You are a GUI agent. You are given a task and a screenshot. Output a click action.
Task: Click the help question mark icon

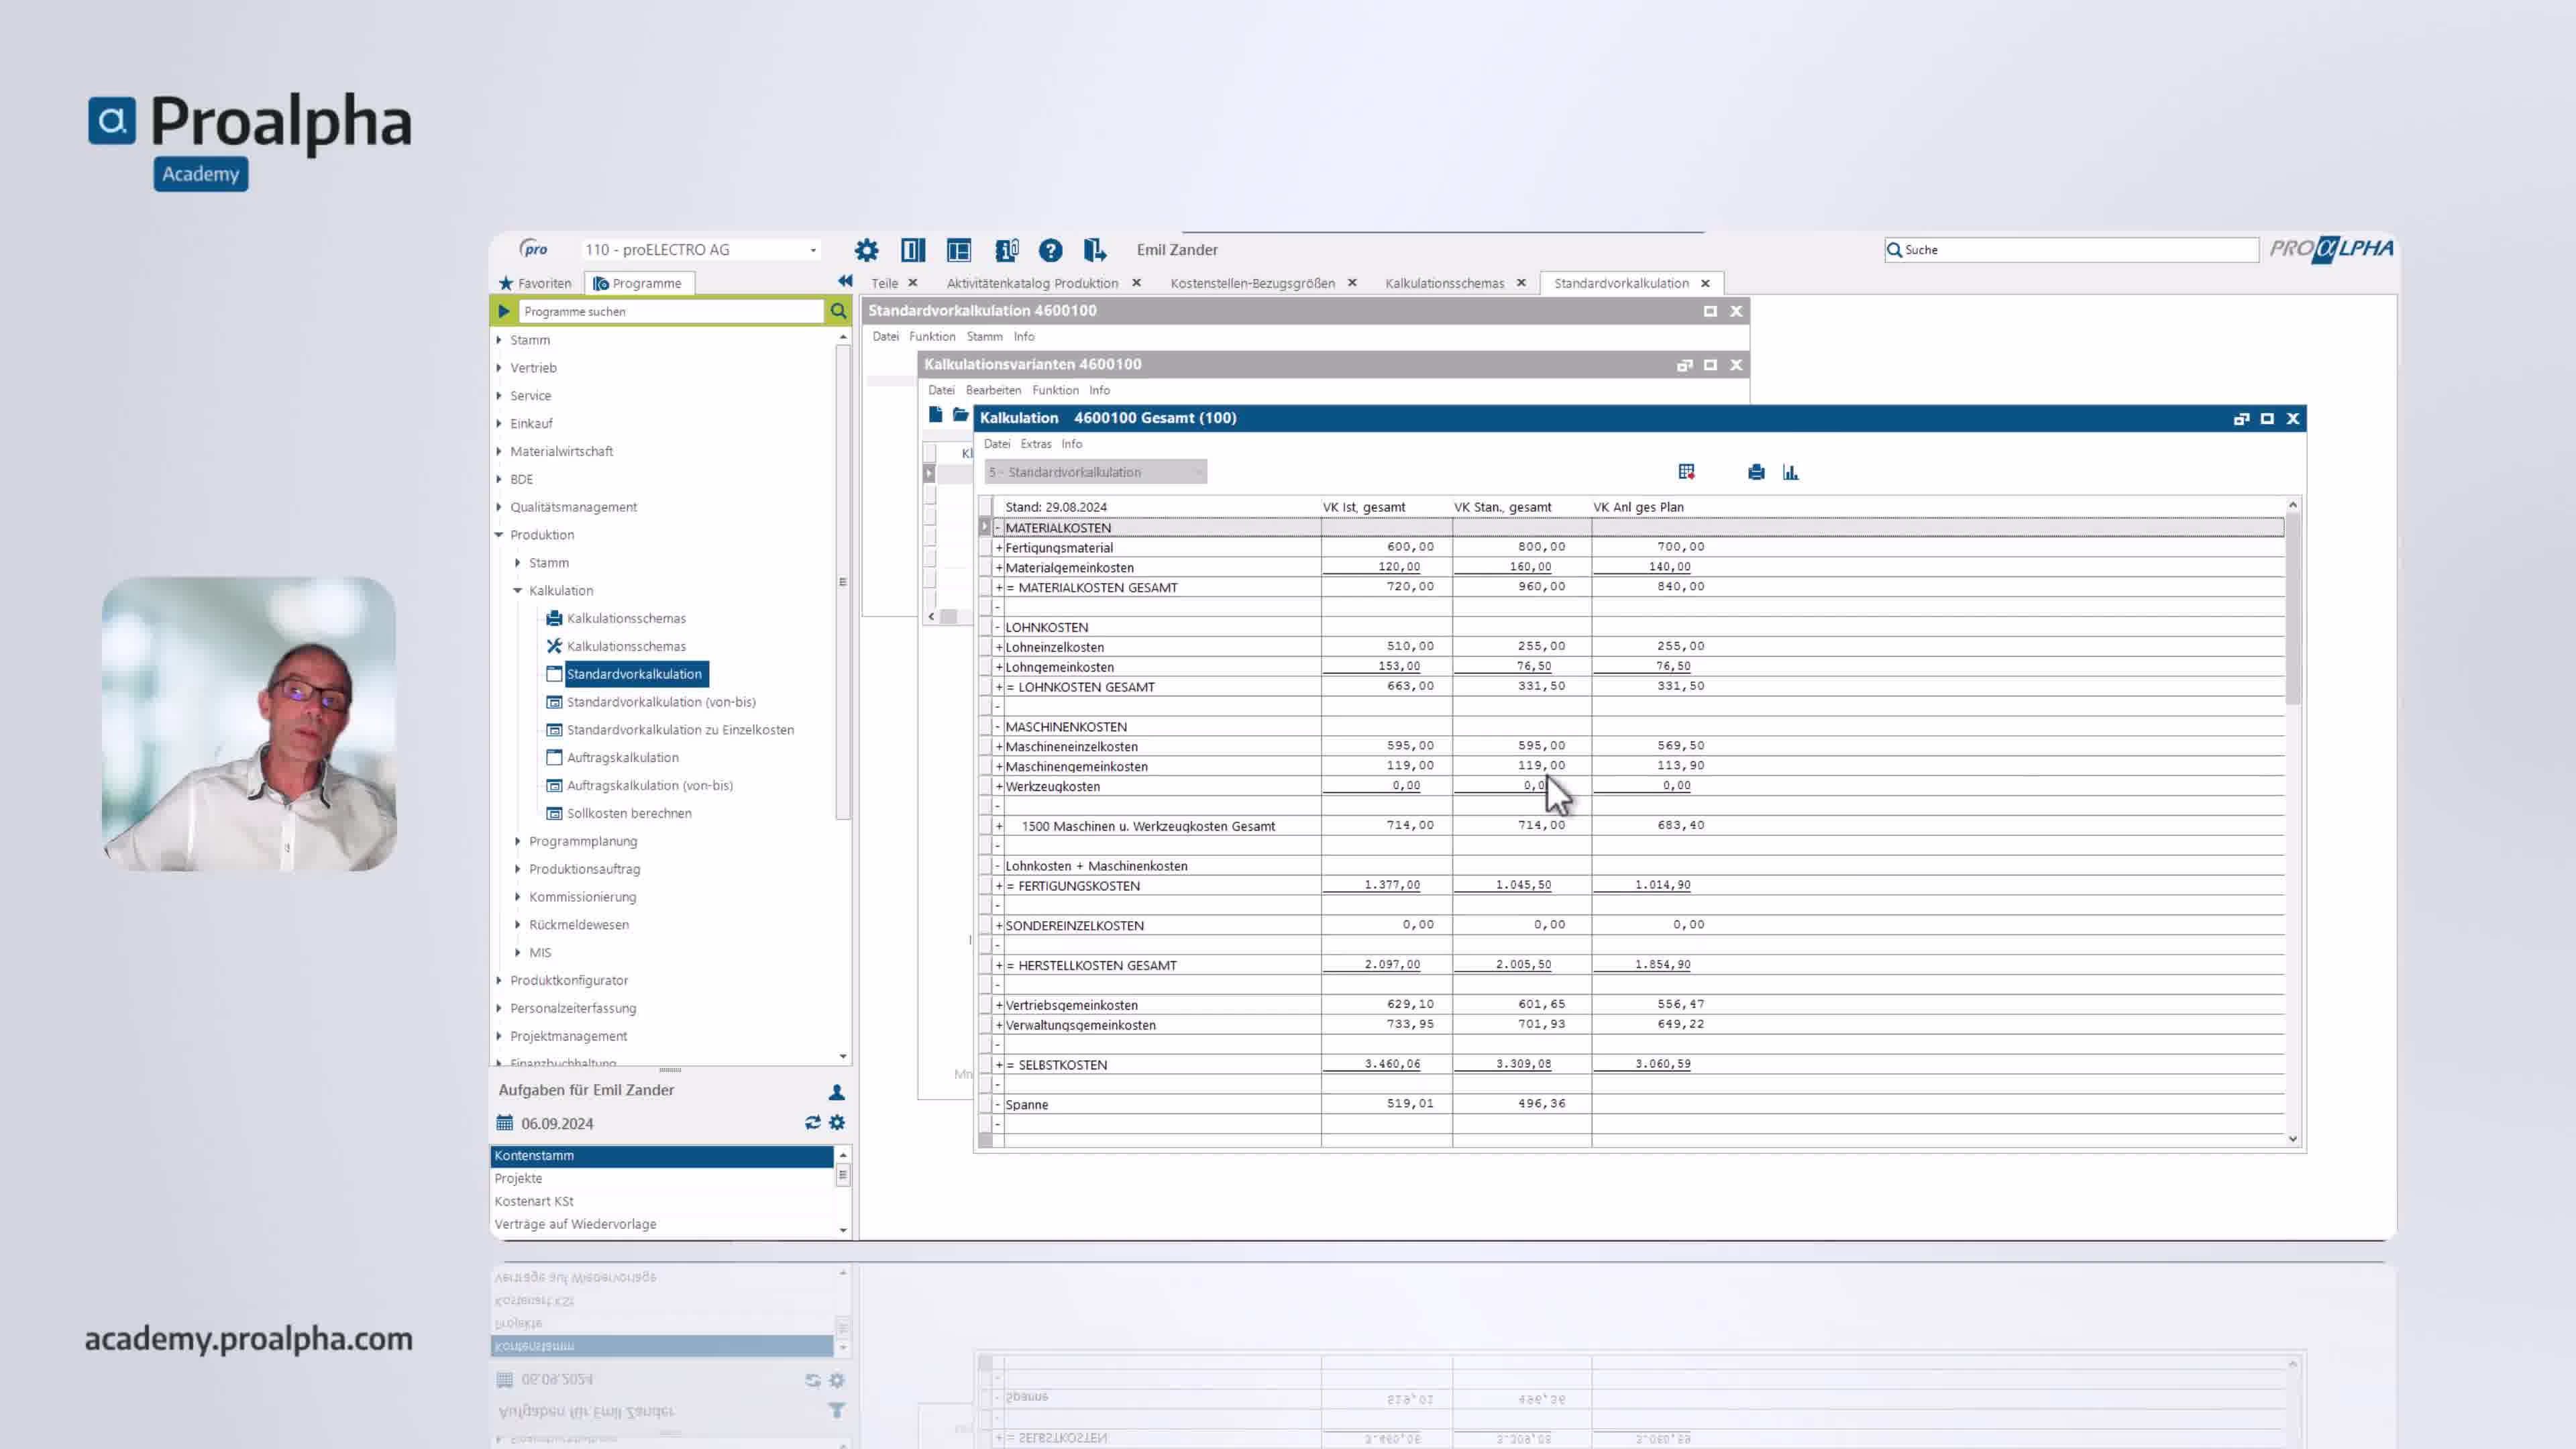(x=1050, y=250)
